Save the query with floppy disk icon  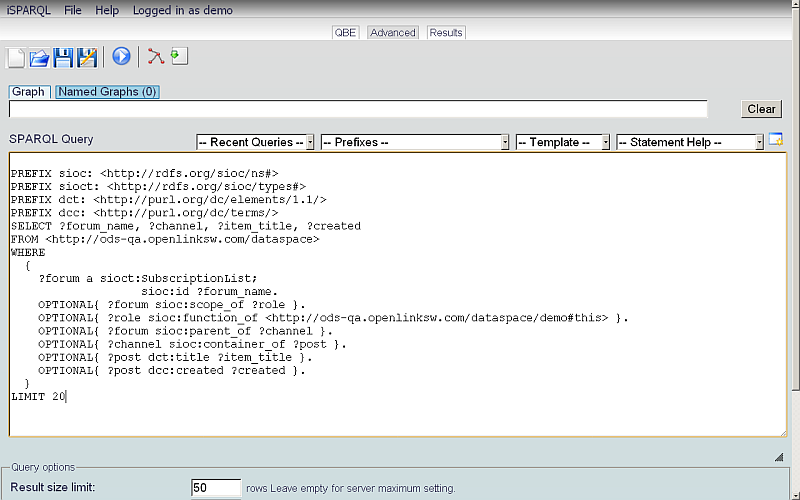63,58
